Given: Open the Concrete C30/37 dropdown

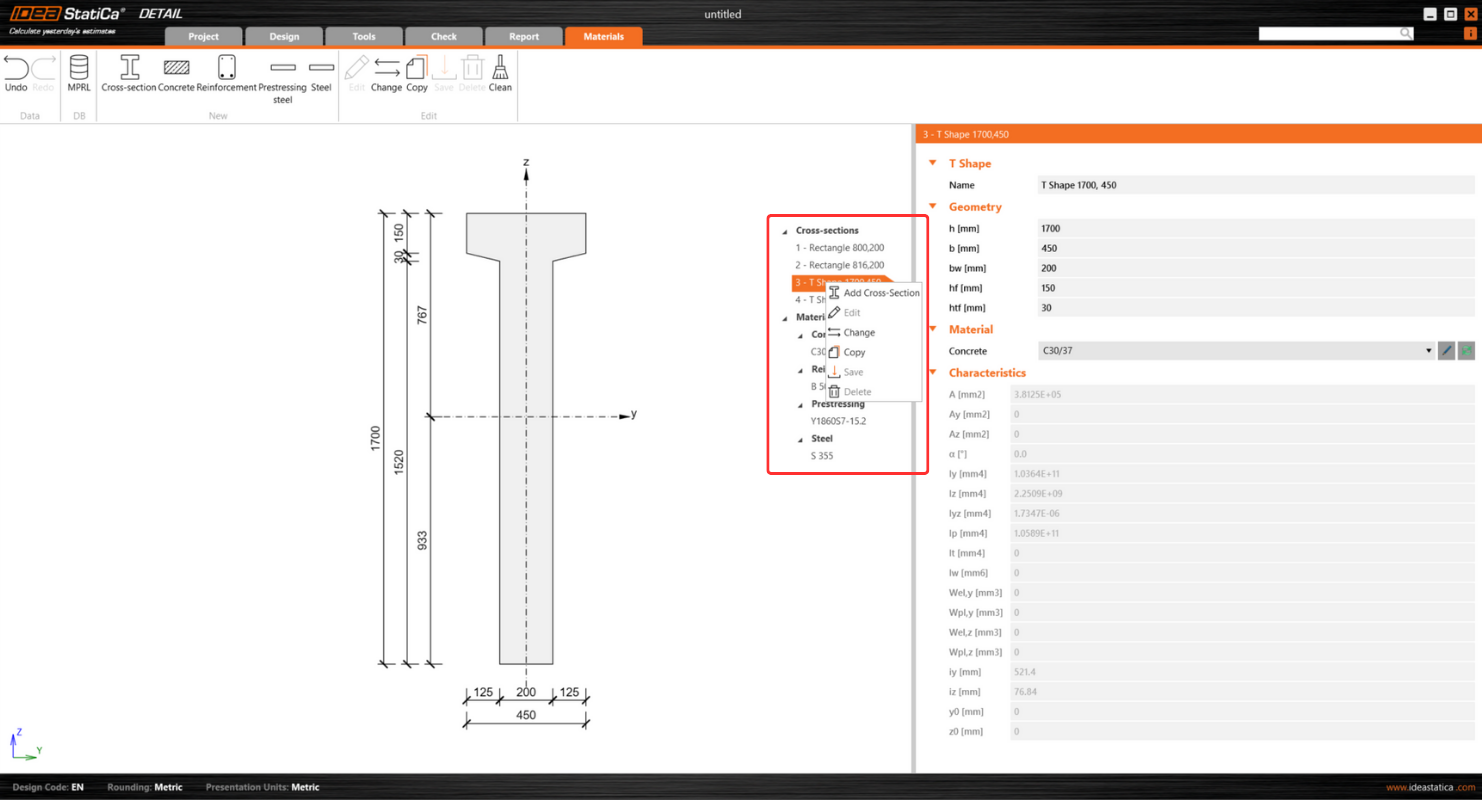Looking at the screenshot, I should click(1428, 350).
